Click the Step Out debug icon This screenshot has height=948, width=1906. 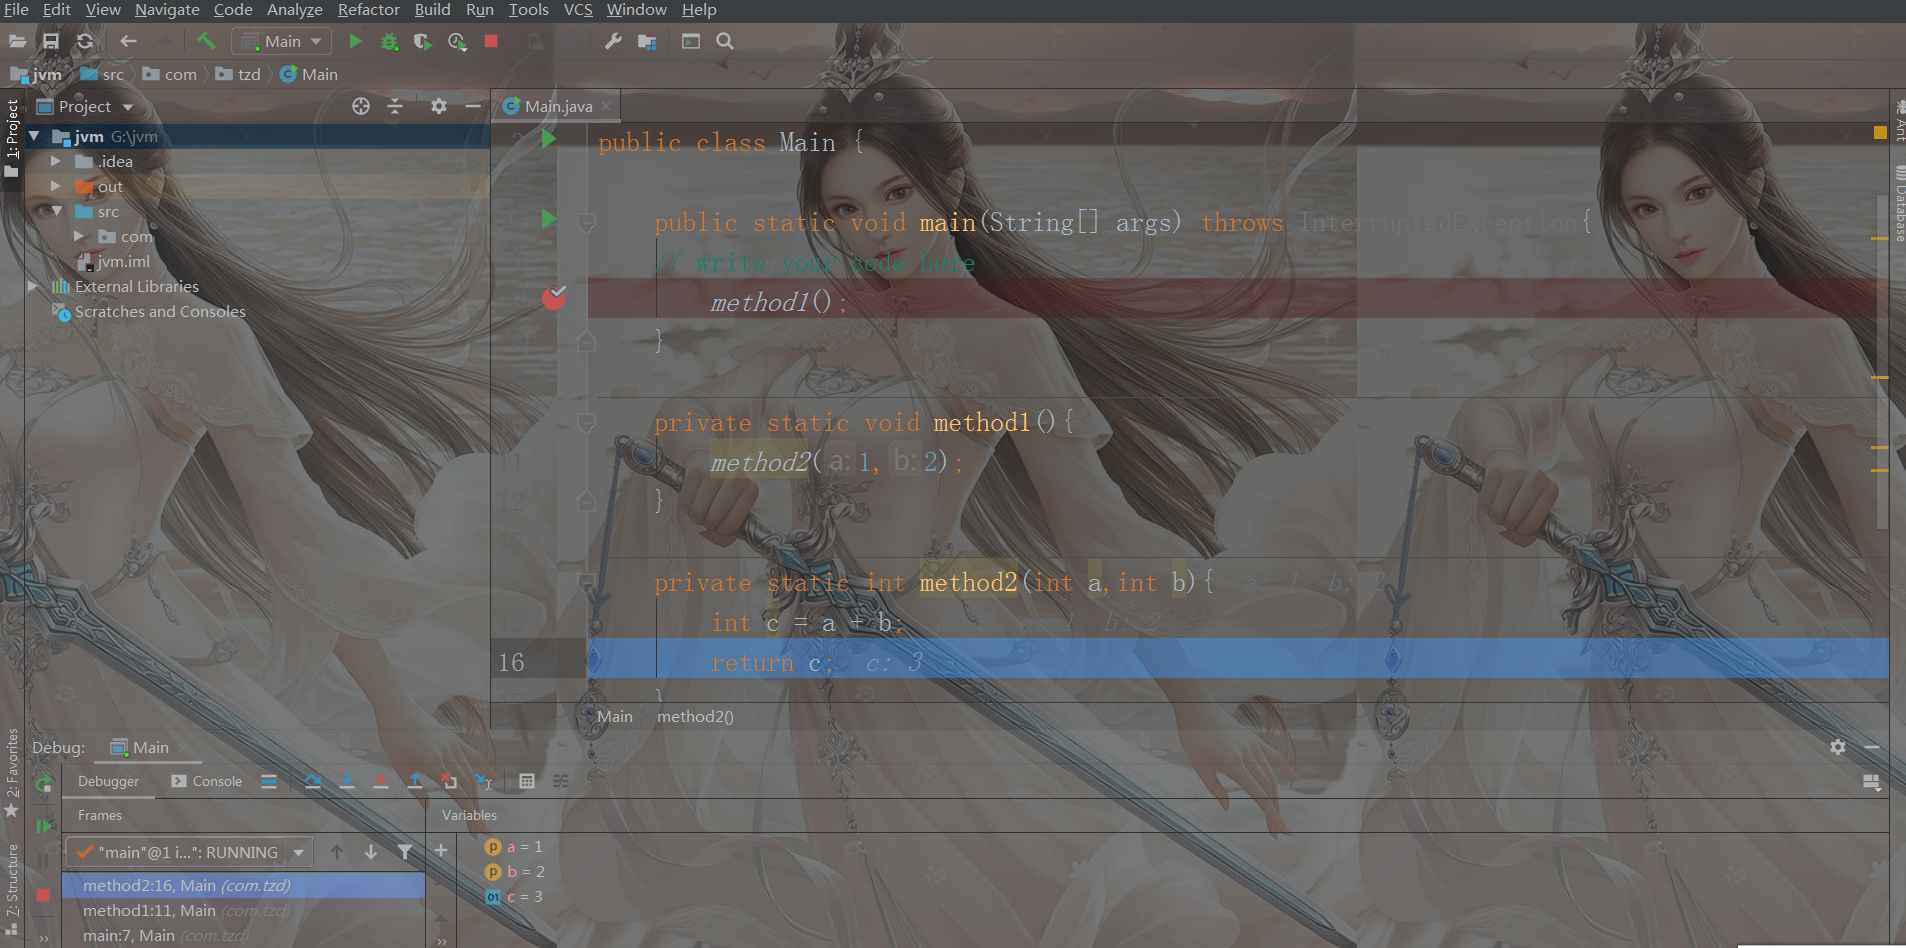coord(415,781)
